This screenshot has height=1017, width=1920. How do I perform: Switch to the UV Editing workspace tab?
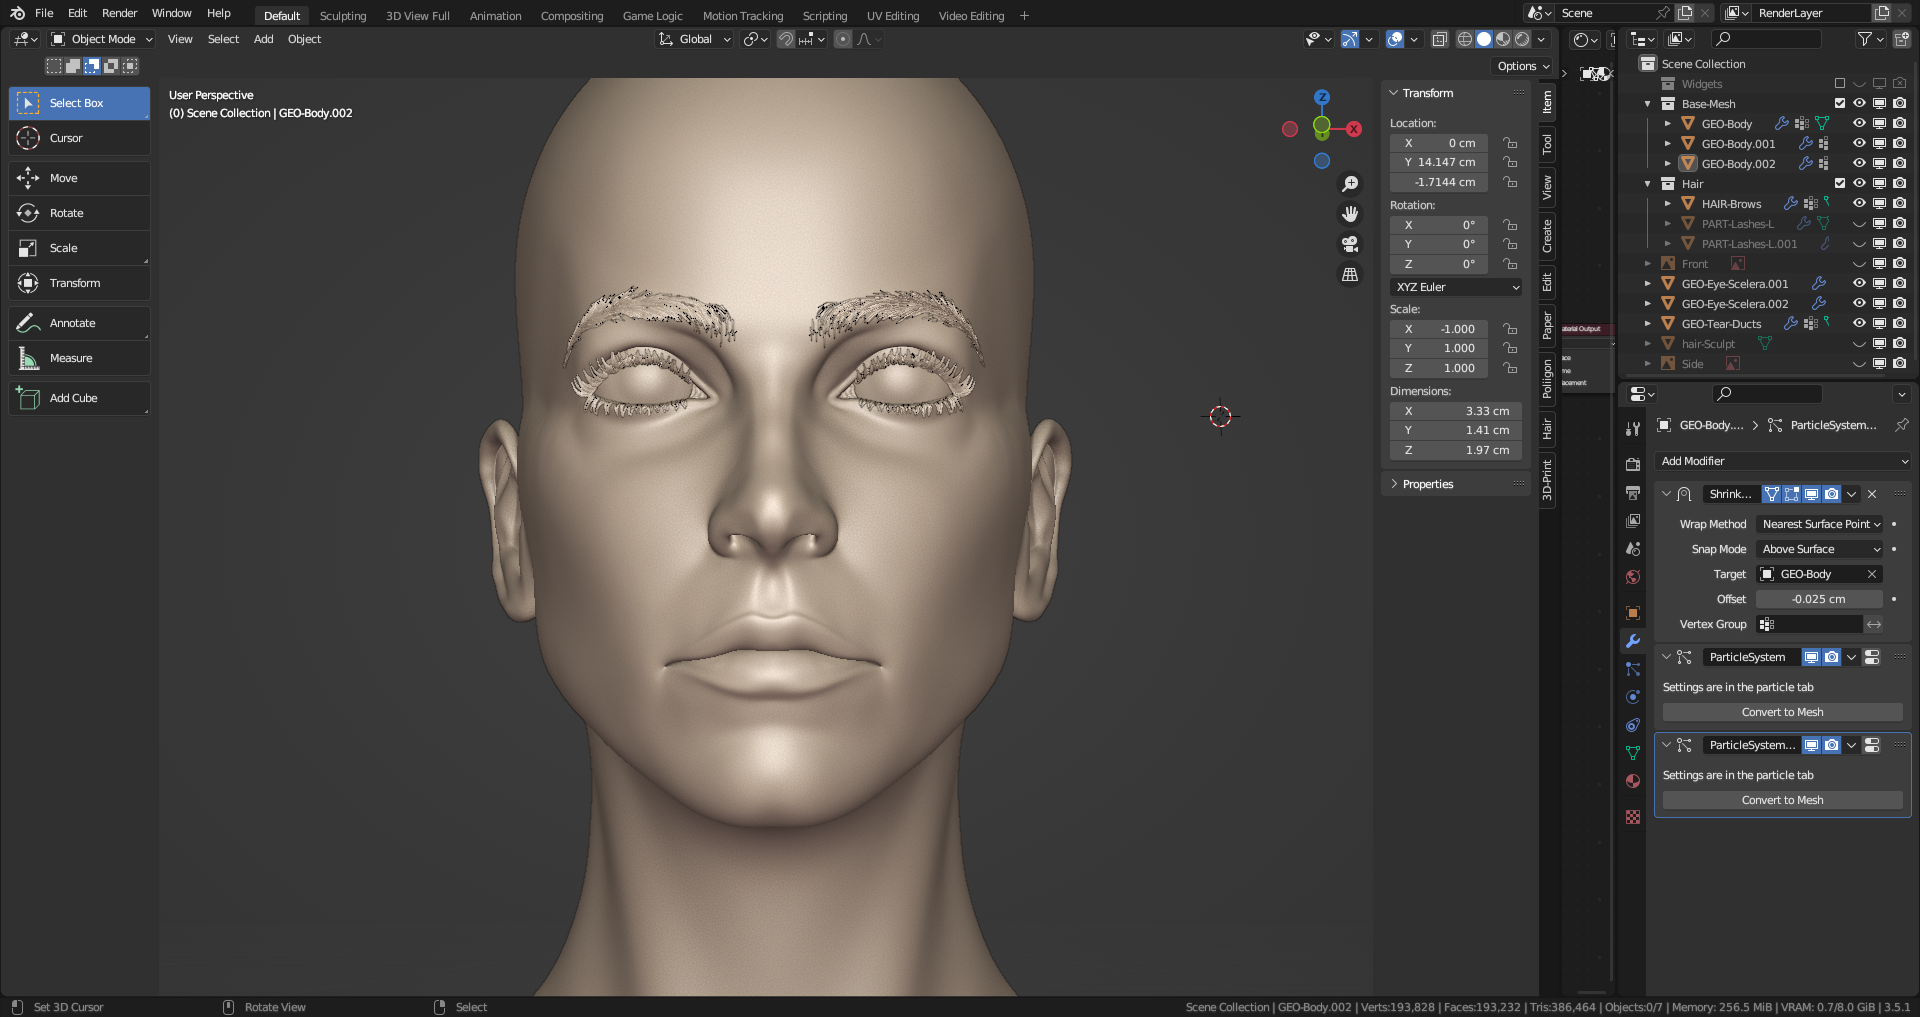click(x=892, y=16)
